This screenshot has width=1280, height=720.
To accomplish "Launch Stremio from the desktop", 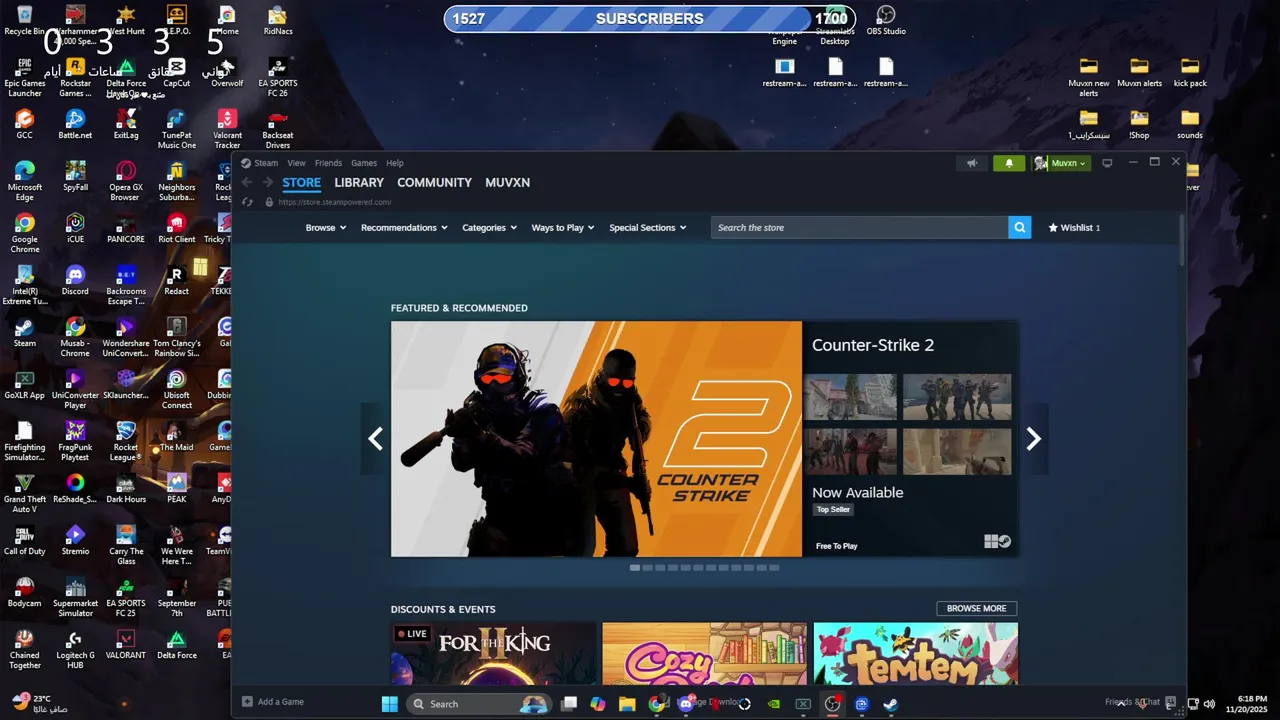I will click(x=75, y=540).
